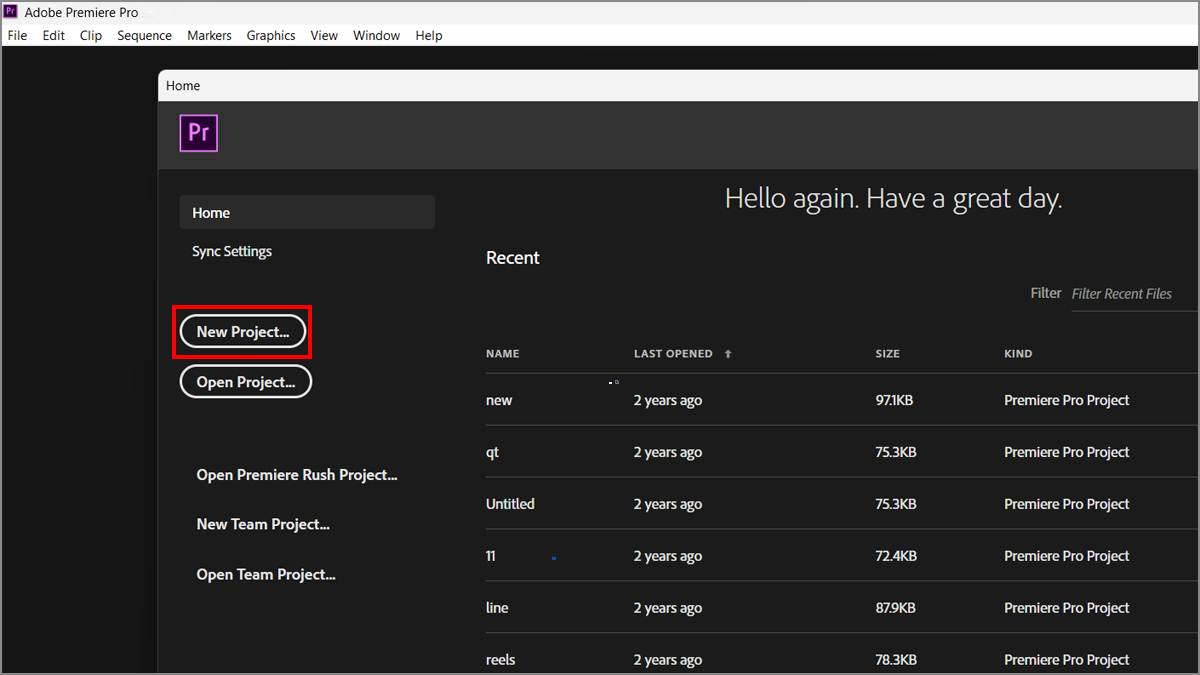Open the recent project named reels
Screen dimensions: 1200x675
tap(501, 660)
